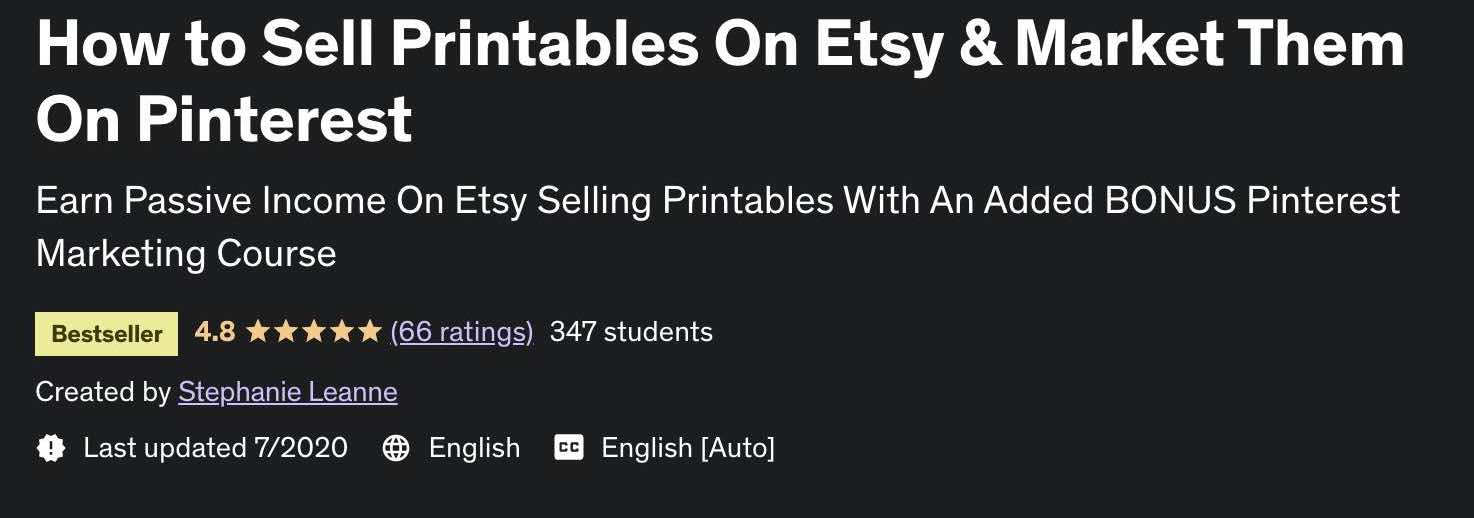Click the English language label beside globe
Screen dimensions: 1474x518
474,448
